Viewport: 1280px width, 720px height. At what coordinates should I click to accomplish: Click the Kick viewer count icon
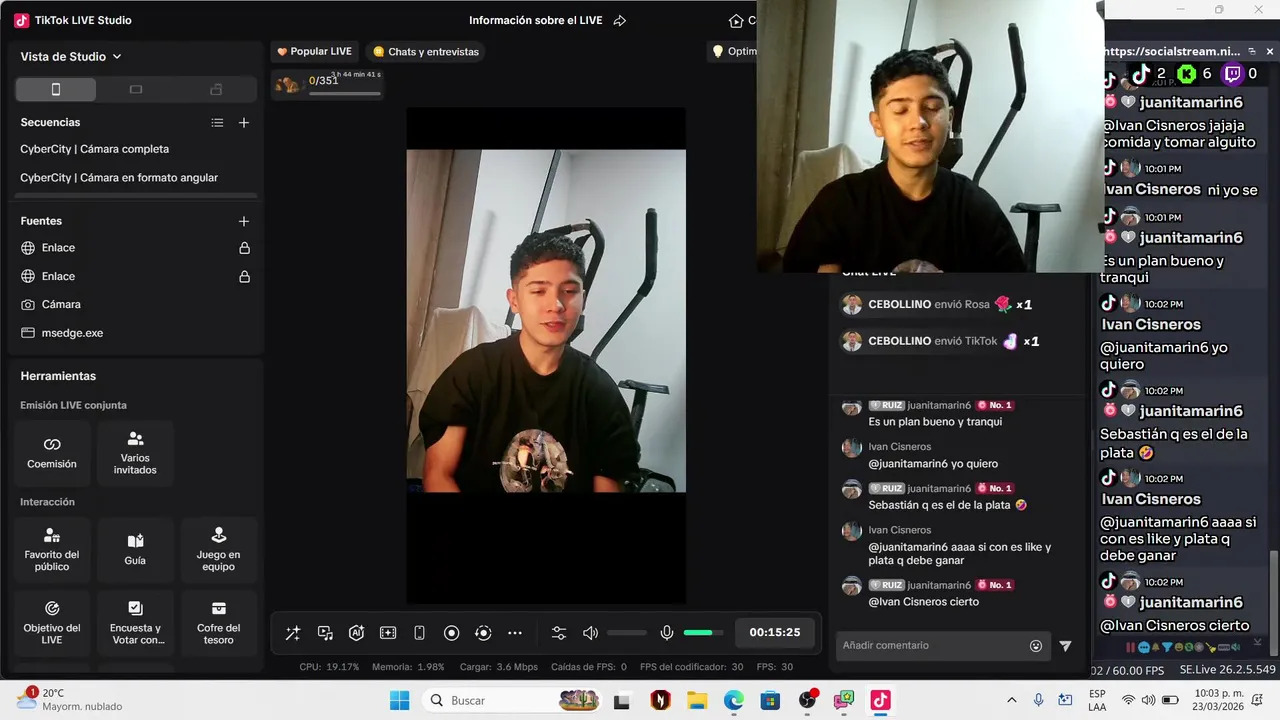1186,73
